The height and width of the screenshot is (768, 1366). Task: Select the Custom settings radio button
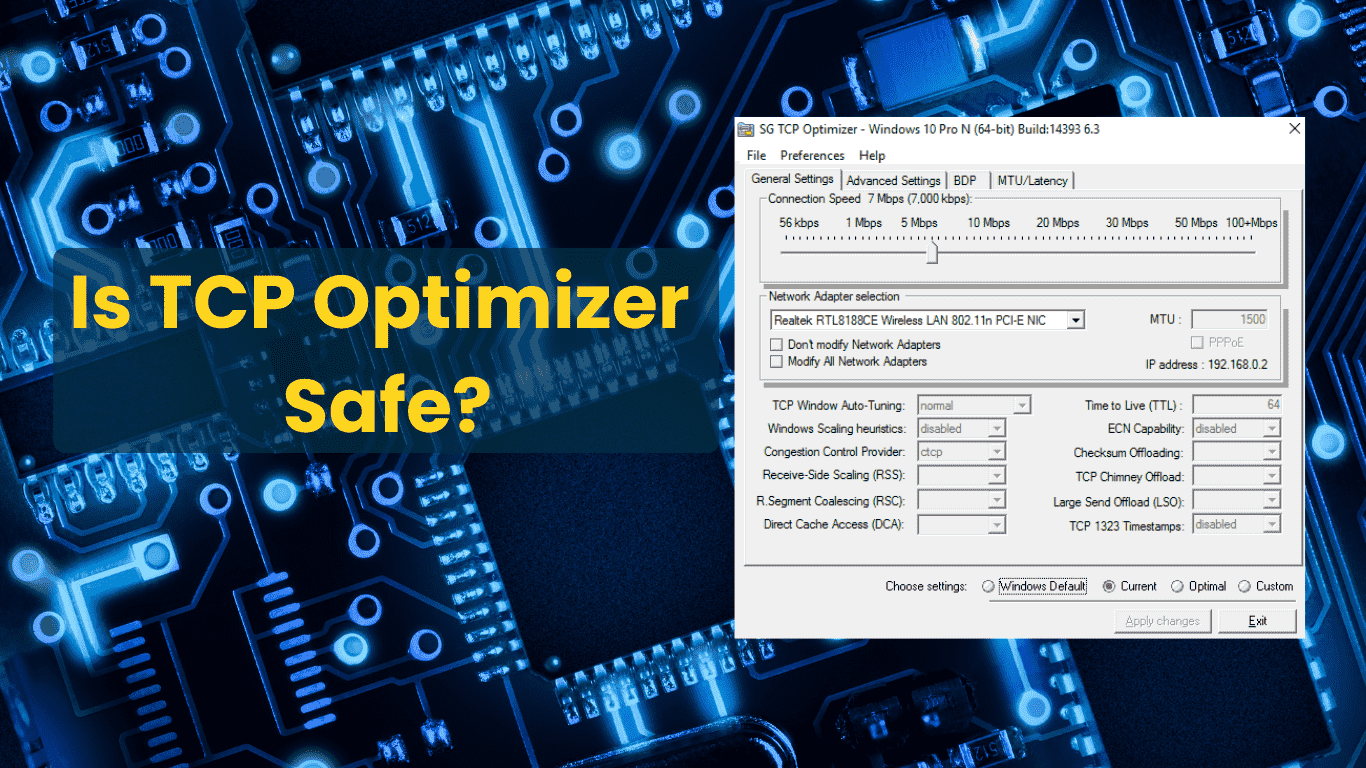pyautogui.click(x=1243, y=586)
